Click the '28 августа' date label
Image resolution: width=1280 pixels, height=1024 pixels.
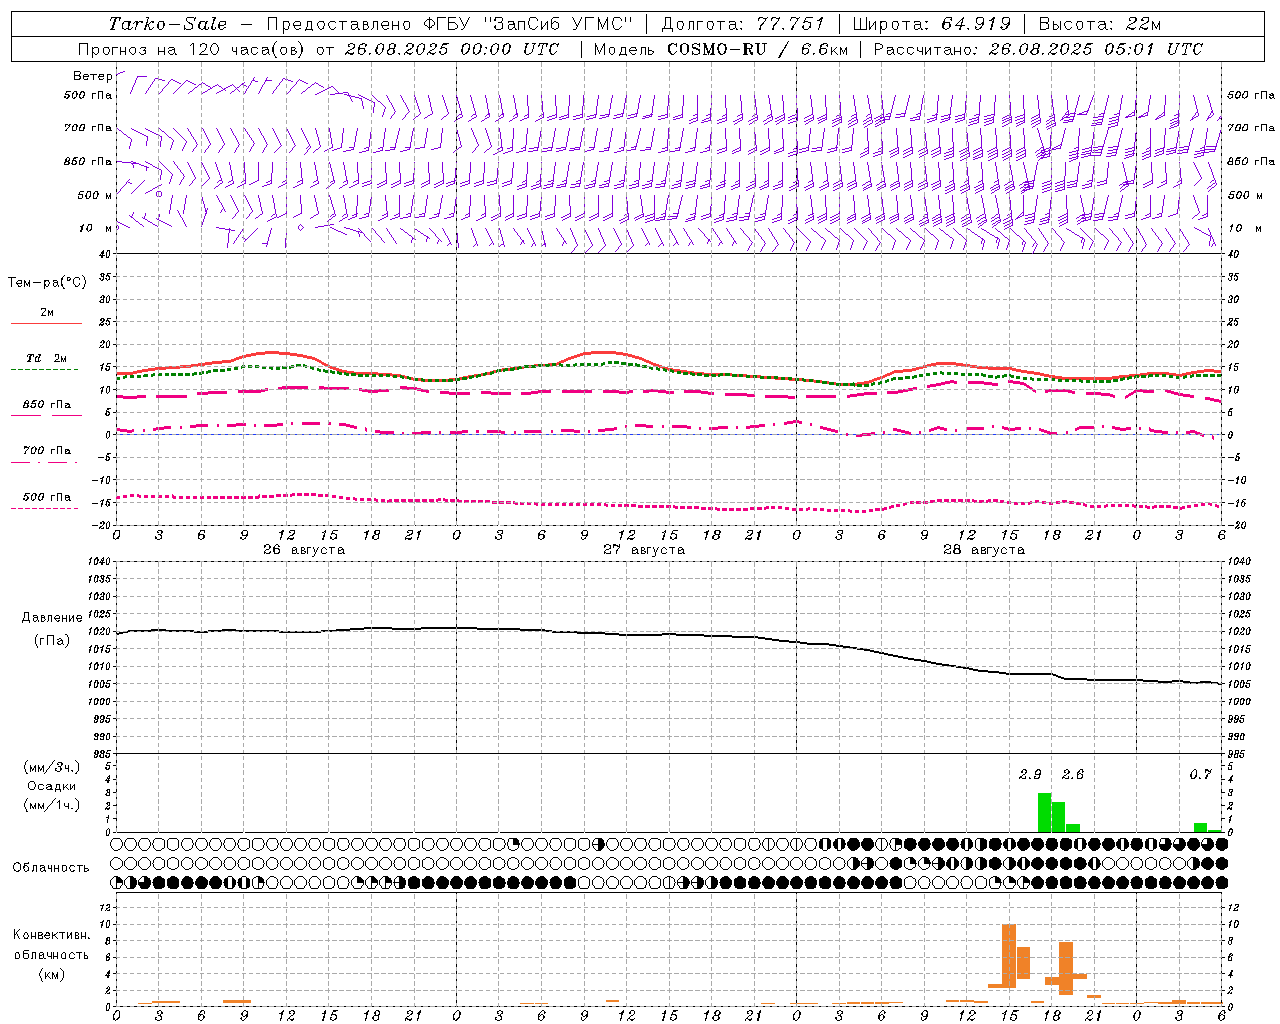click(x=984, y=550)
